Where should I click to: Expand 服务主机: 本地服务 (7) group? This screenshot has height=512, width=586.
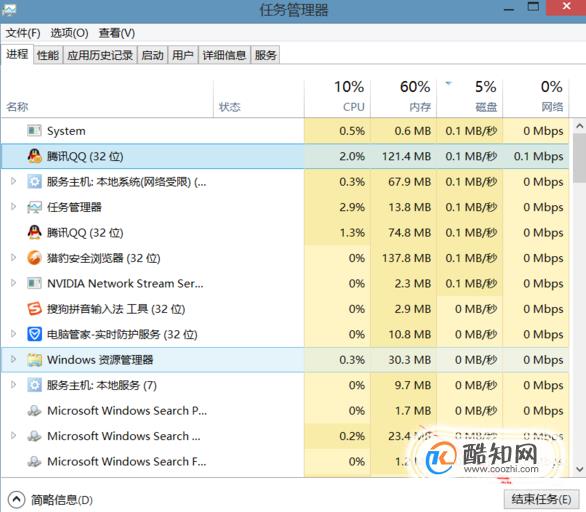(13, 385)
